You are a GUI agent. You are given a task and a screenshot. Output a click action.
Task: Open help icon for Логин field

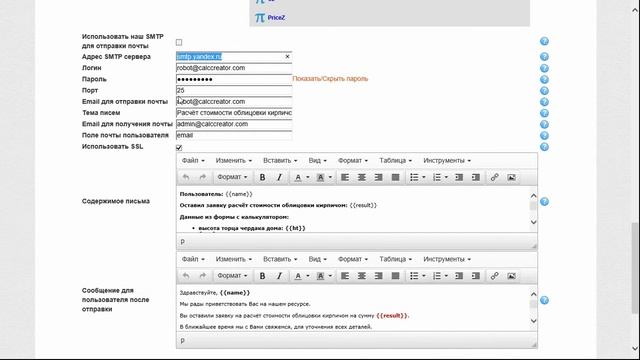click(544, 68)
